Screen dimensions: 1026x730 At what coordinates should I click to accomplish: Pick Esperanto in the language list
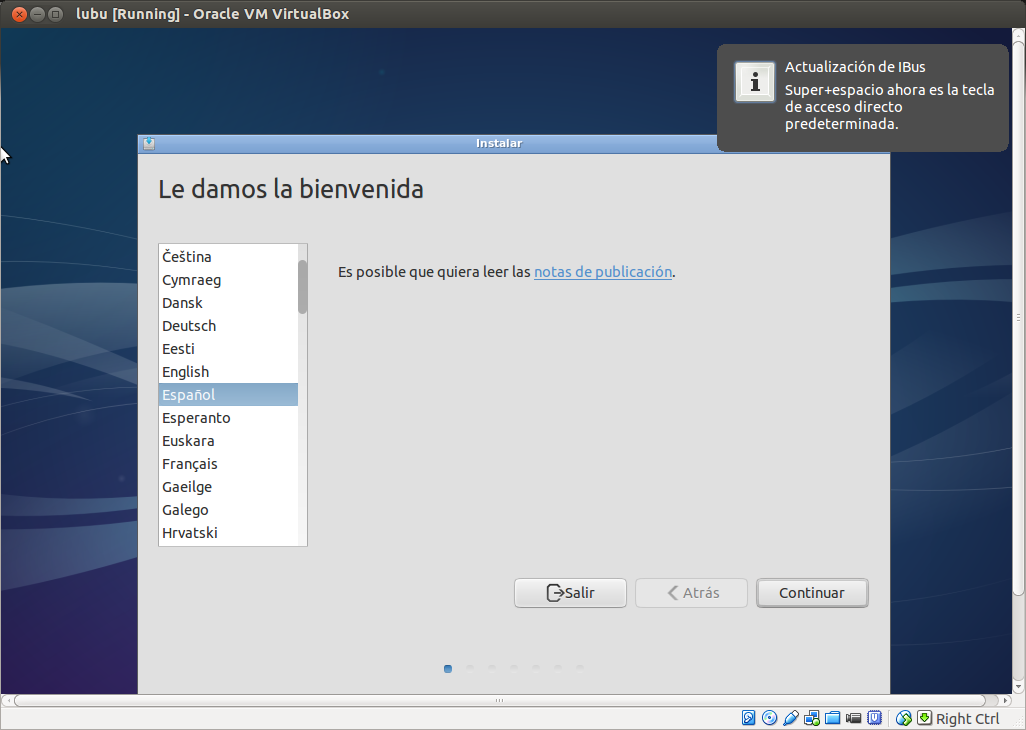pos(196,418)
